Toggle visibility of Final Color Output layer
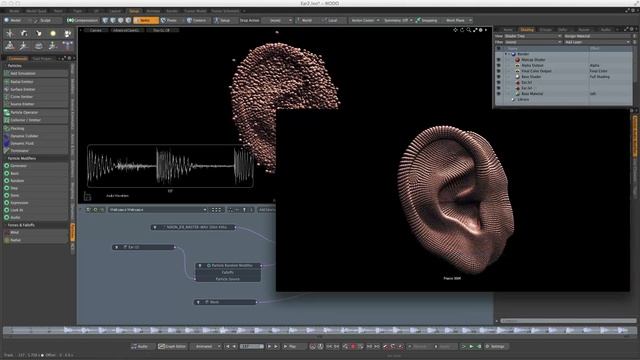The height and width of the screenshot is (360, 640). [x=498, y=71]
